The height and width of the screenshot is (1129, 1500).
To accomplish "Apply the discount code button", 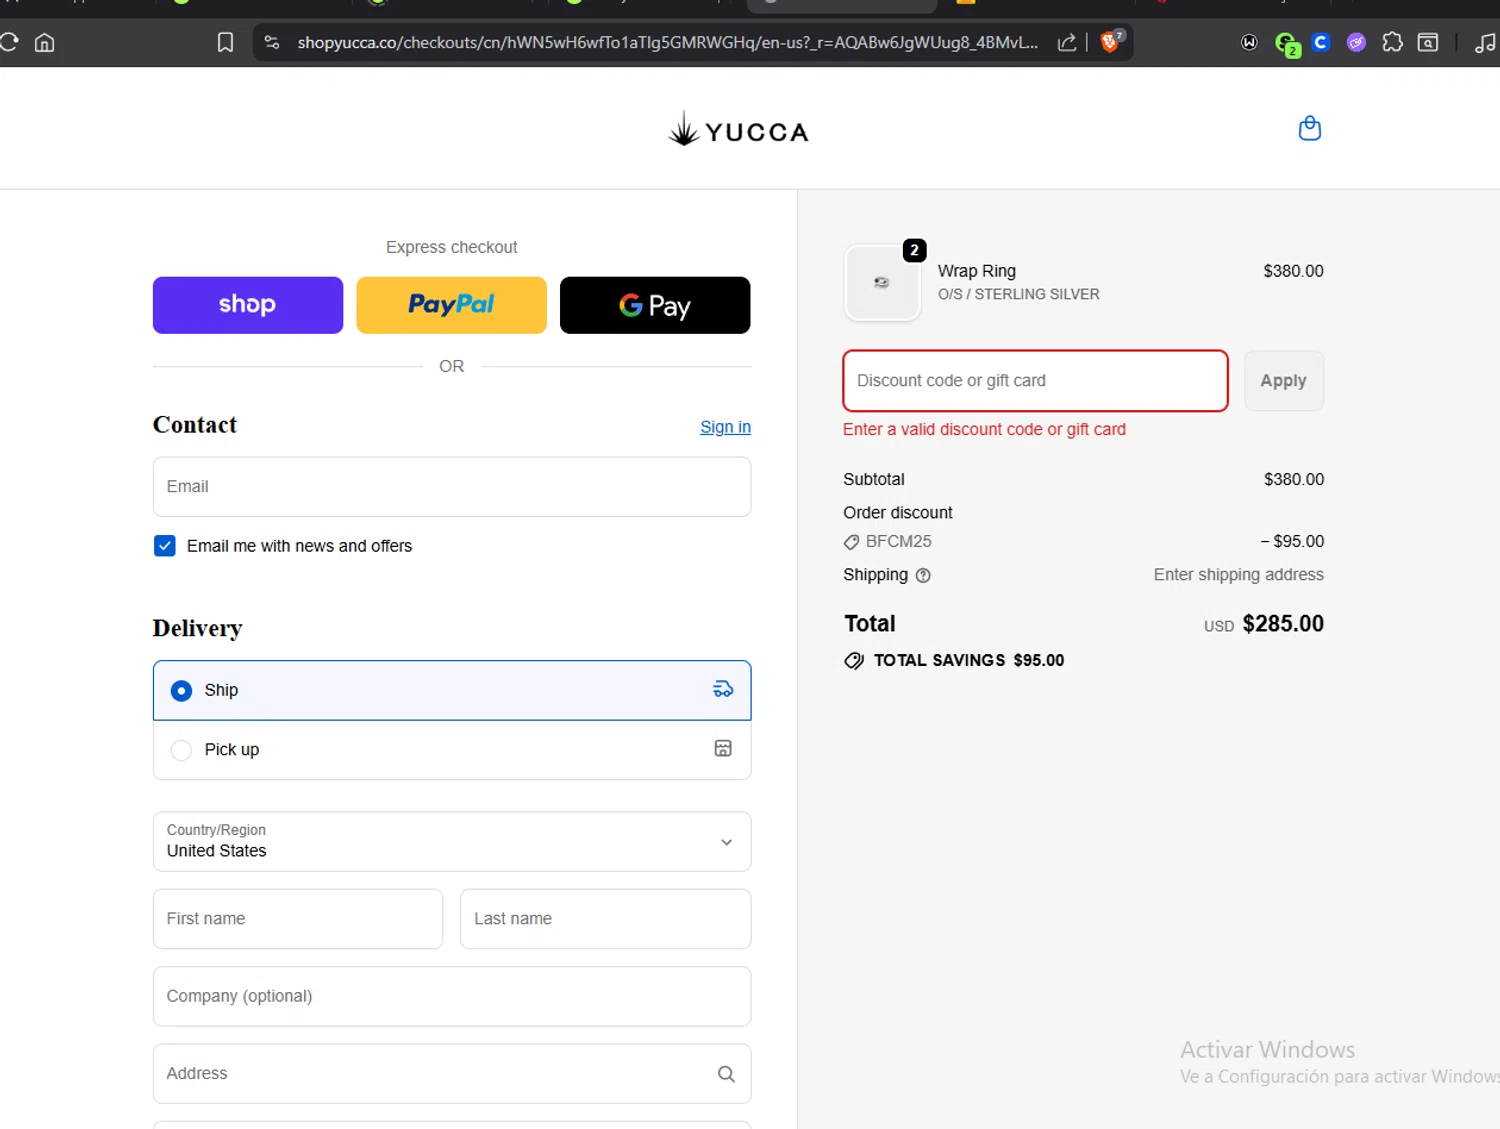I will click(x=1284, y=380).
